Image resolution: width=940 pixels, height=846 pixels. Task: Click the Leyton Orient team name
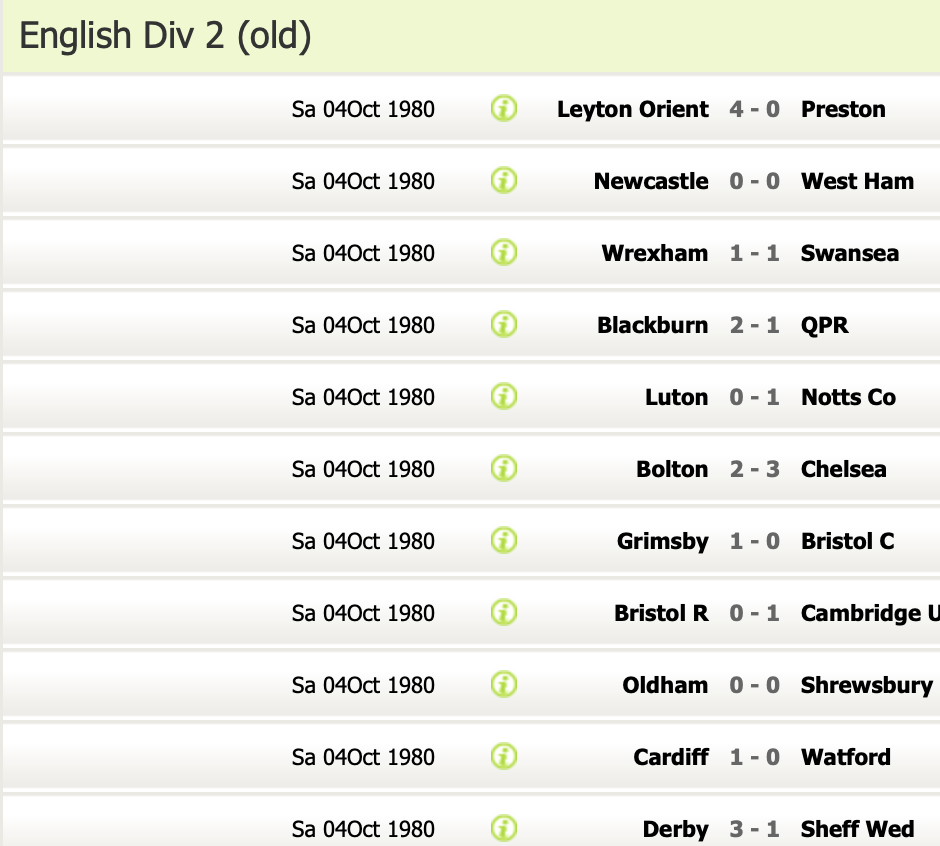(632, 110)
